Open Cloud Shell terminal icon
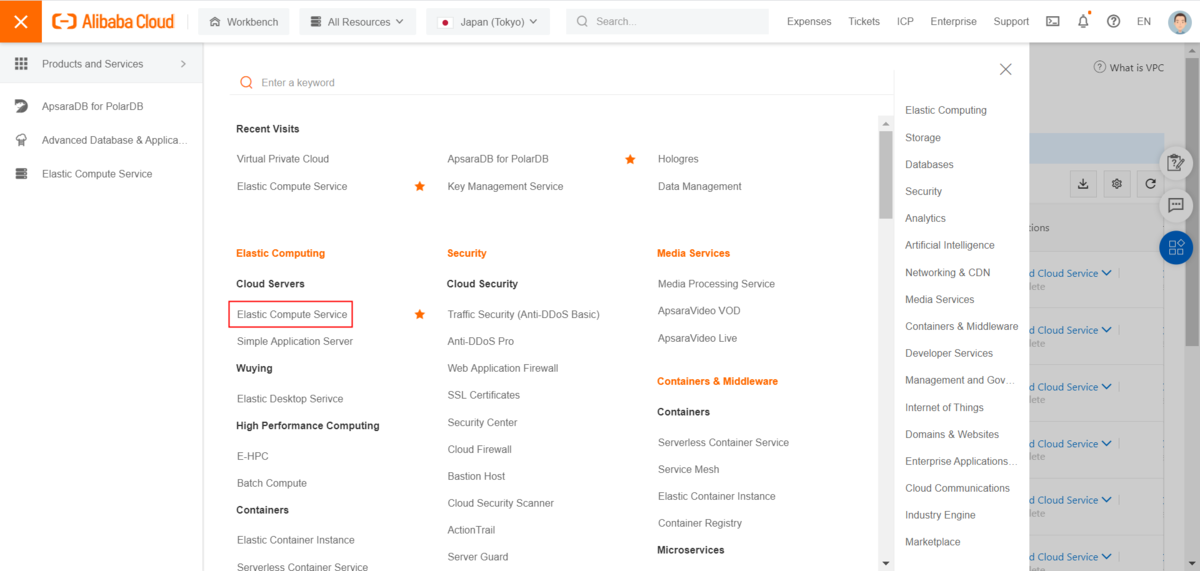The width and height of the screenshot is (1200, 571). click(x=1052, y=21)
